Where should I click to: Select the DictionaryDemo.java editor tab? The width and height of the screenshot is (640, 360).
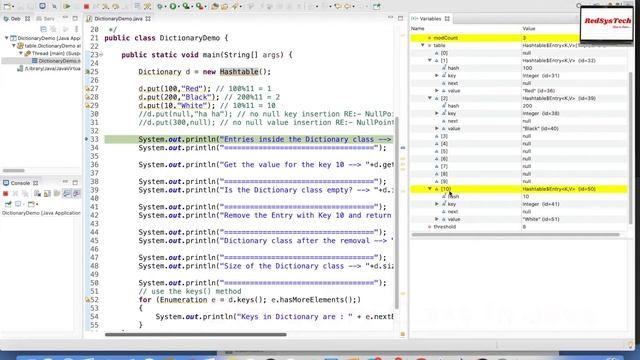118,19
